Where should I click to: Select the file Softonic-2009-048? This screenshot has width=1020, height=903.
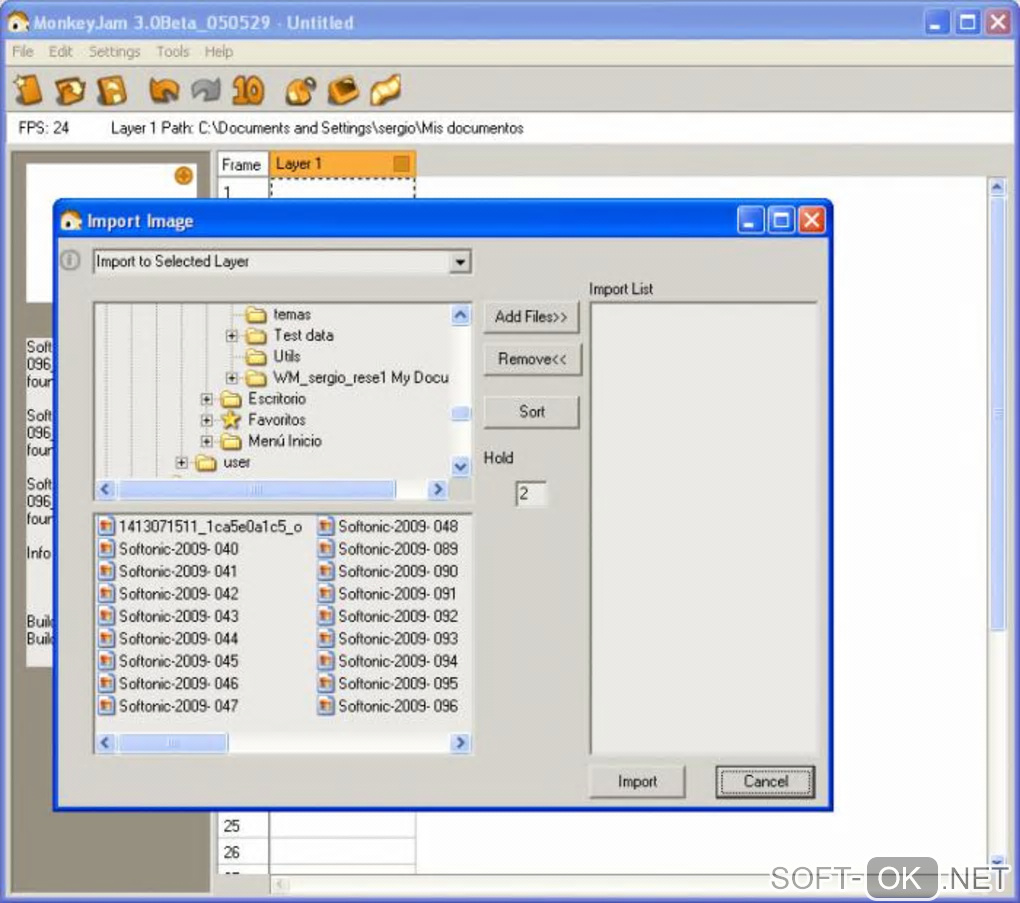click(x=388, y=526)
